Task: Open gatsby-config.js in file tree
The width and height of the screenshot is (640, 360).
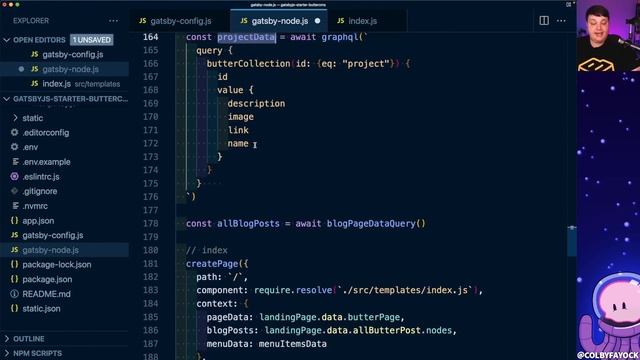Action: 53,236
